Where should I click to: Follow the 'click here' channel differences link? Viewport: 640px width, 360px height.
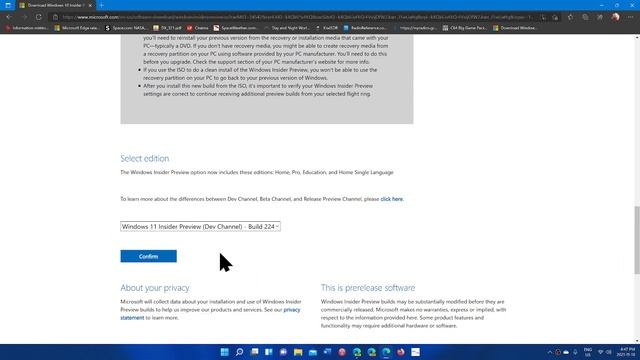click(391, 199)
